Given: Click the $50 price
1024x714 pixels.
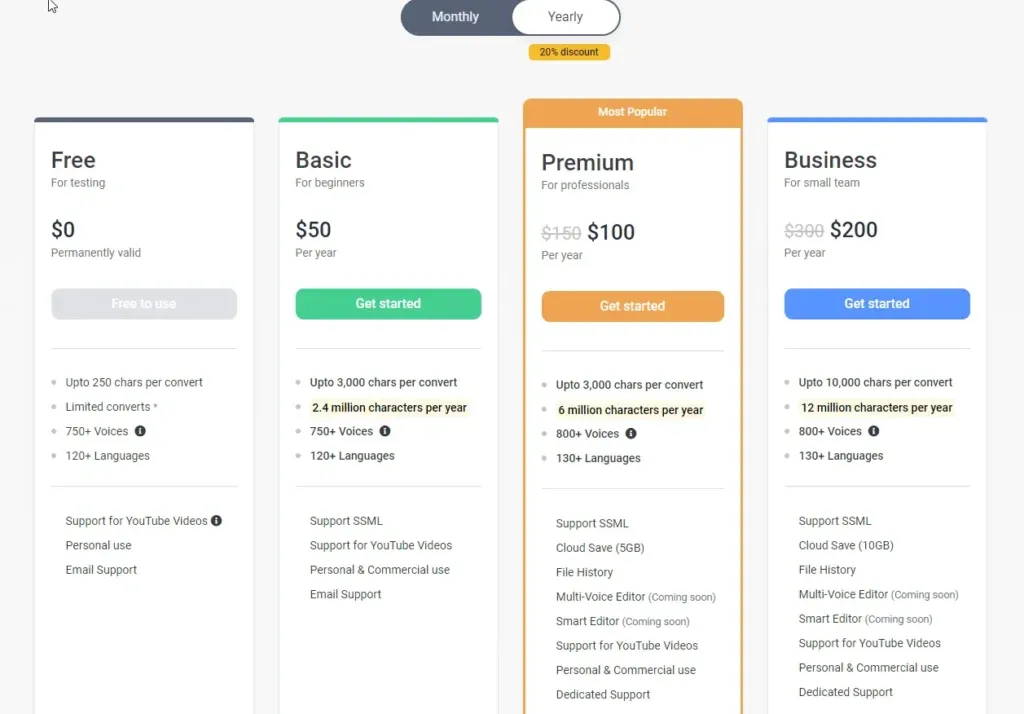Looking at the screenshot, I should point(313,230).
